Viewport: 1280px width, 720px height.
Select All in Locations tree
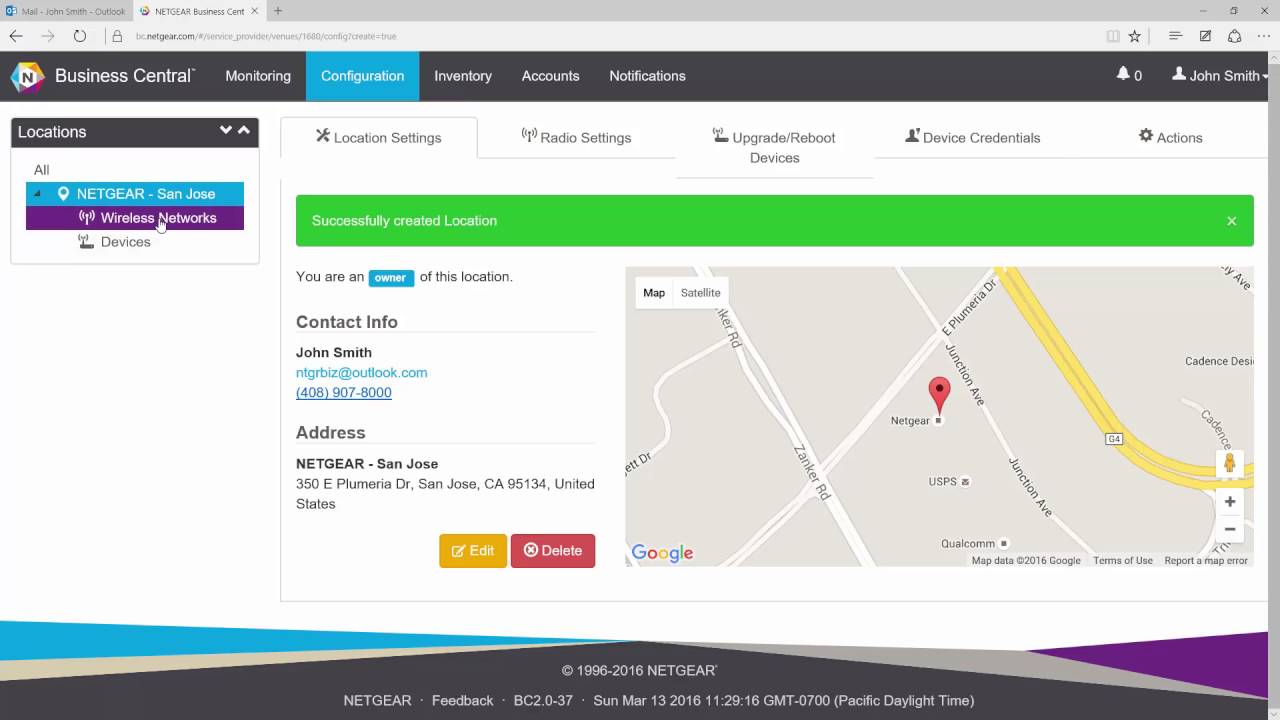point(41,170)
